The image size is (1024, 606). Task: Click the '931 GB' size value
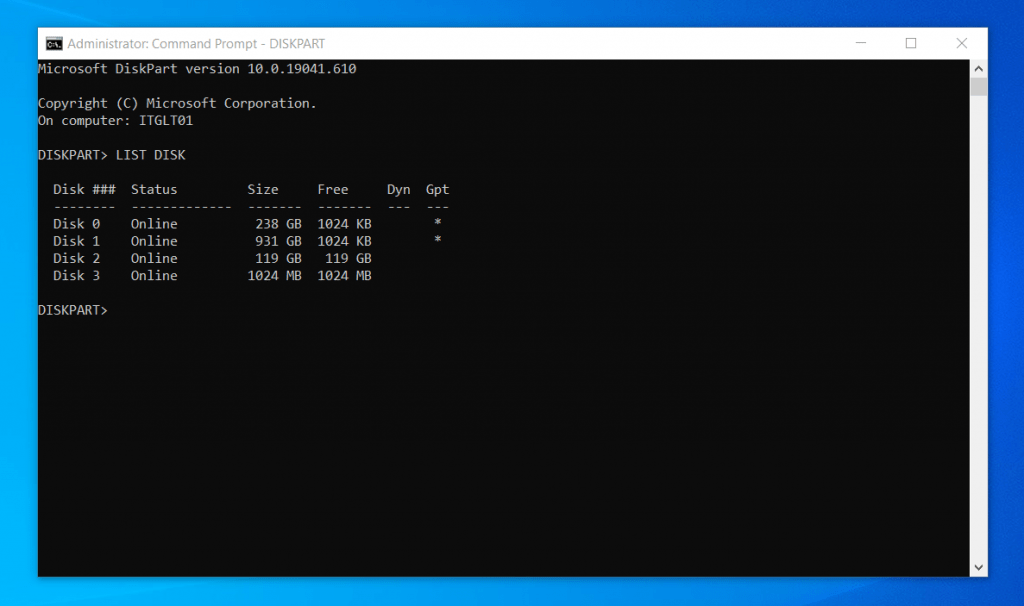pyautogui.click(x=278, y=241)
